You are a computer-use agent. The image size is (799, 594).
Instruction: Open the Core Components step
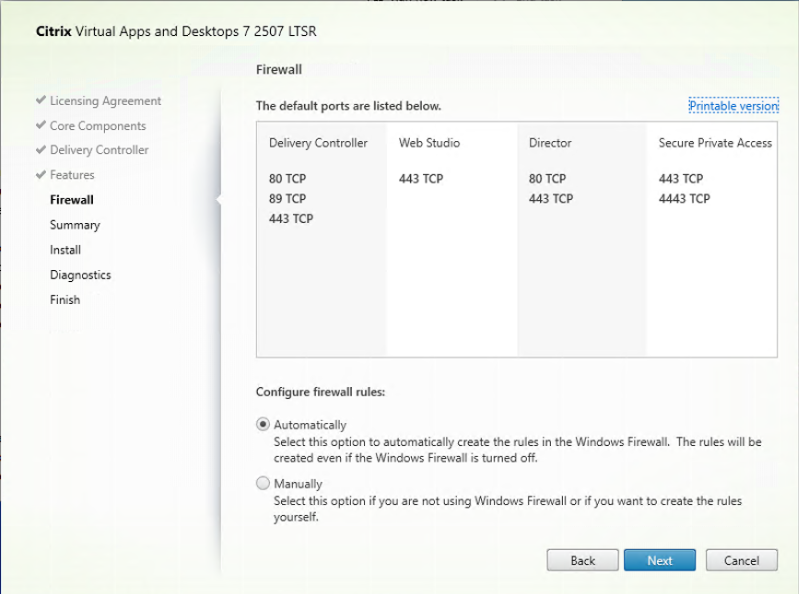coord(97,126)
